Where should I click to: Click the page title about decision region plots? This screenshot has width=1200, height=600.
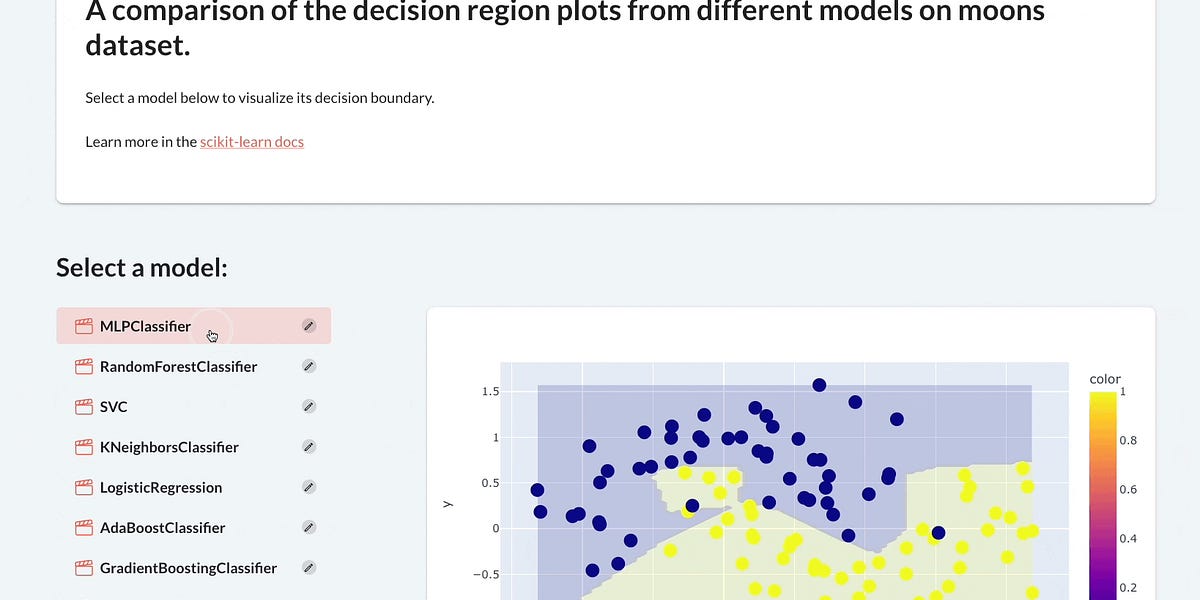[x=565, y=28]
